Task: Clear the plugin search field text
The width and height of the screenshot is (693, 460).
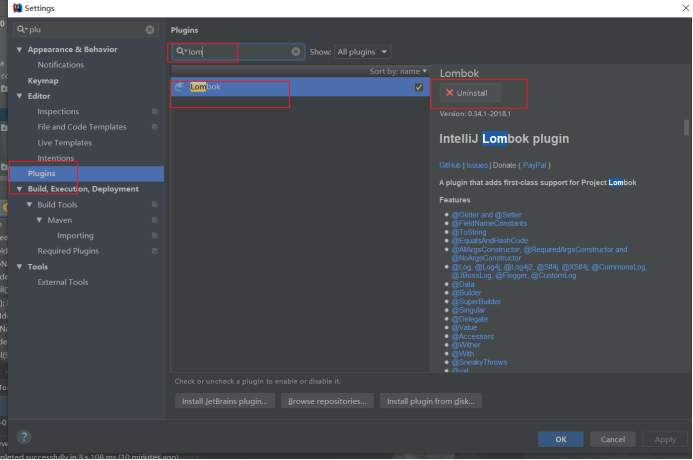Action: pyautogui.click(x=296, y=52)
